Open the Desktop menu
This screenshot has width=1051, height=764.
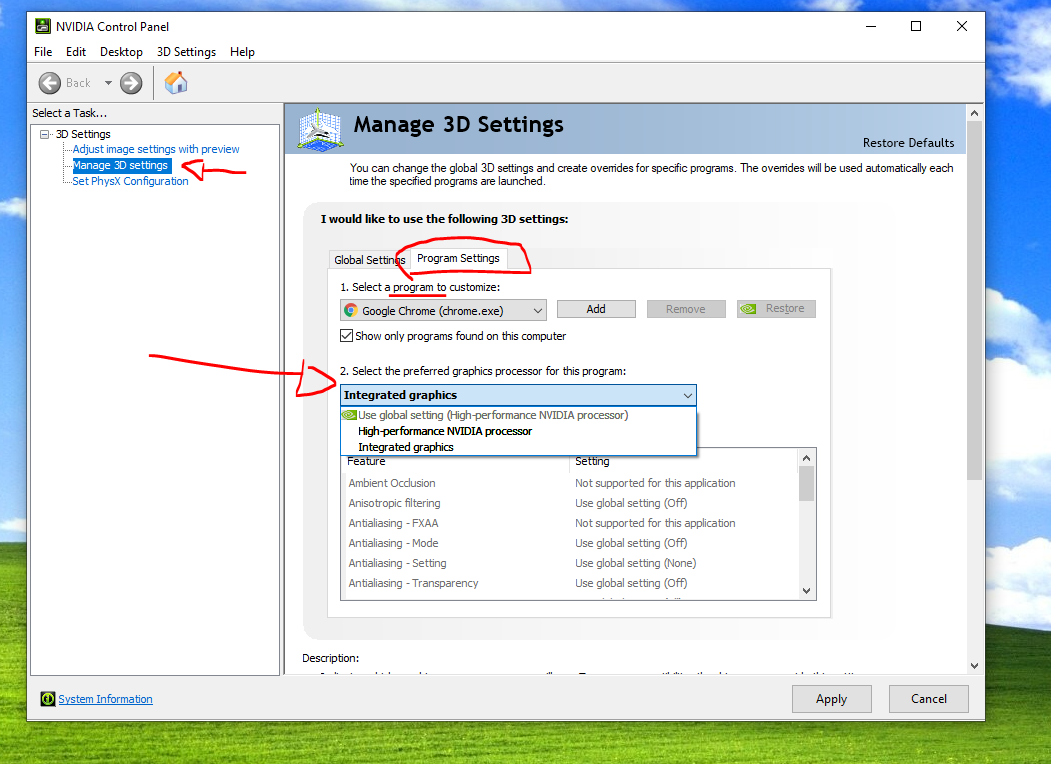coord(121,52)
